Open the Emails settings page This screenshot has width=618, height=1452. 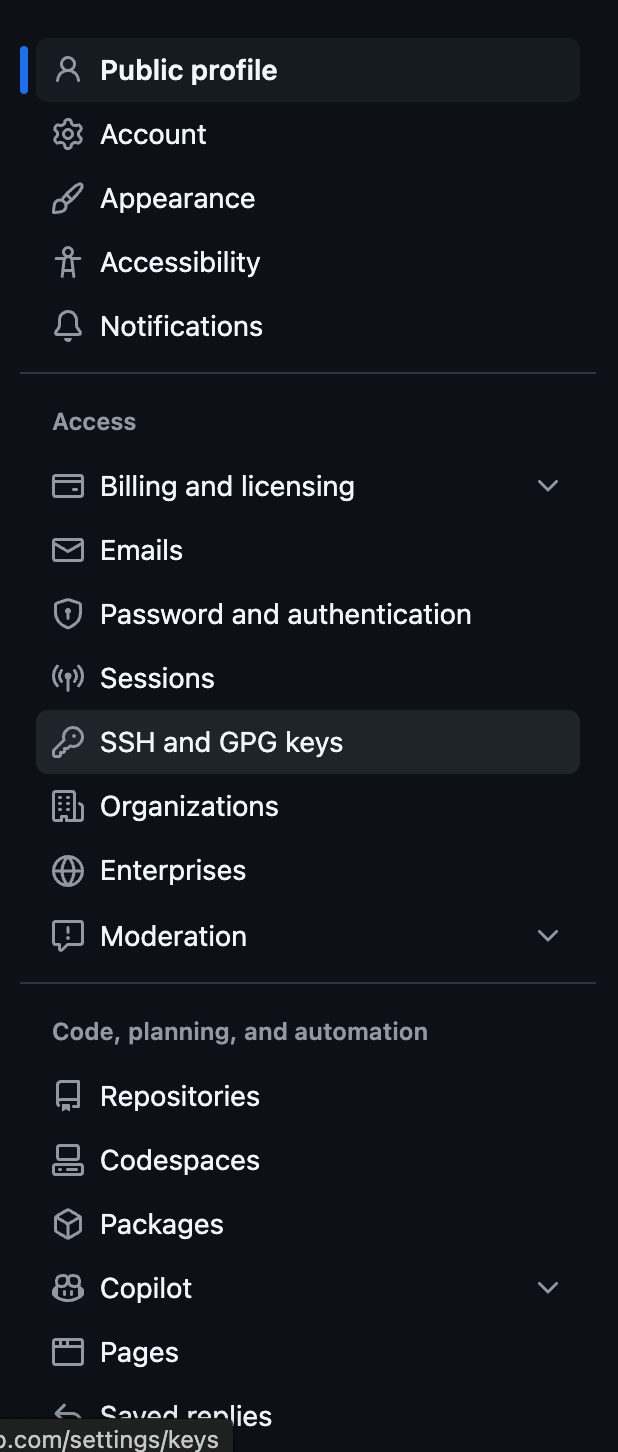141,550
